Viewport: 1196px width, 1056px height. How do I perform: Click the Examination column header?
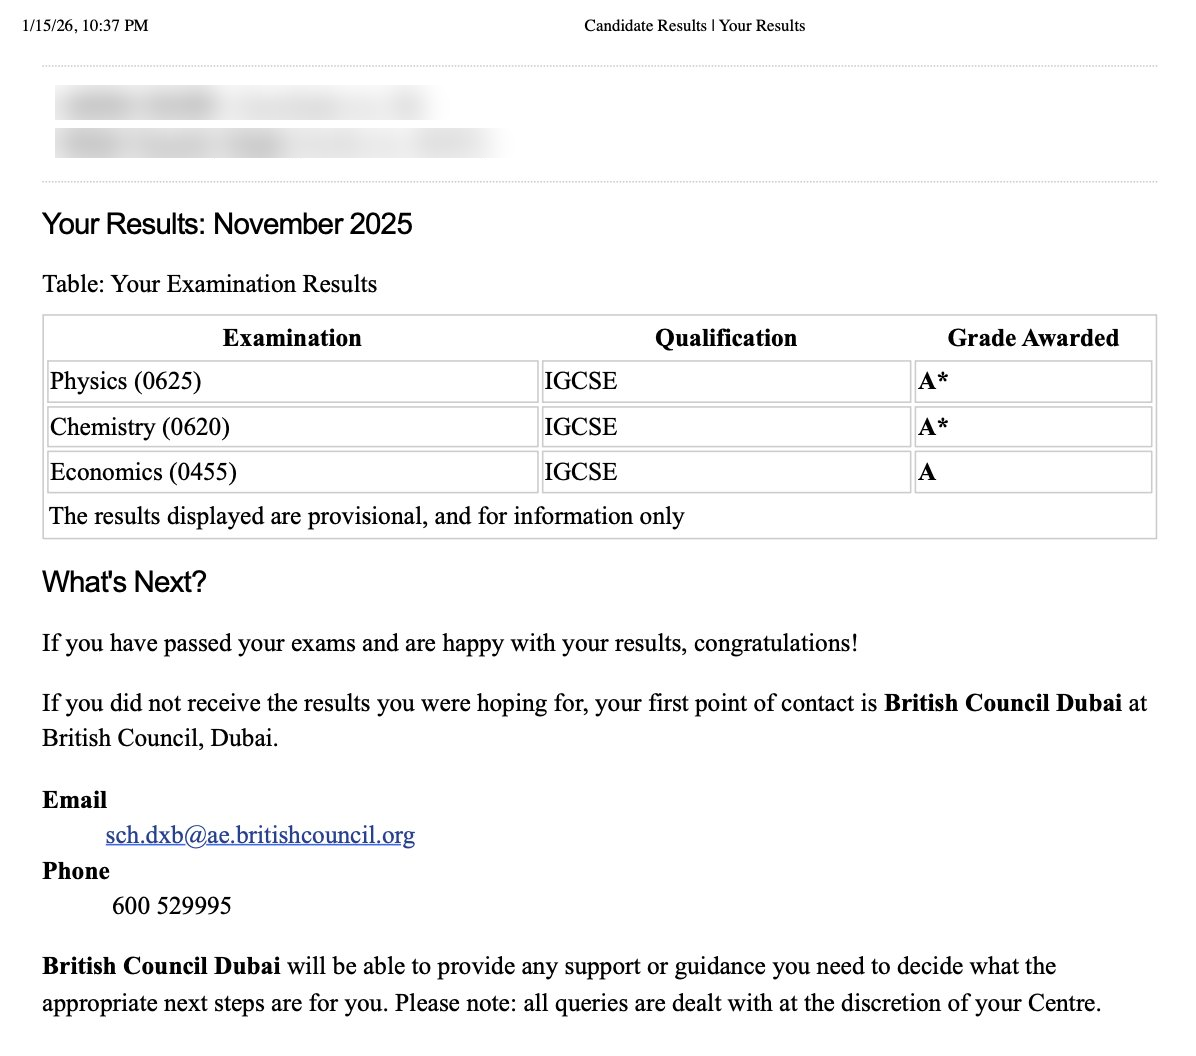point(292,338)
